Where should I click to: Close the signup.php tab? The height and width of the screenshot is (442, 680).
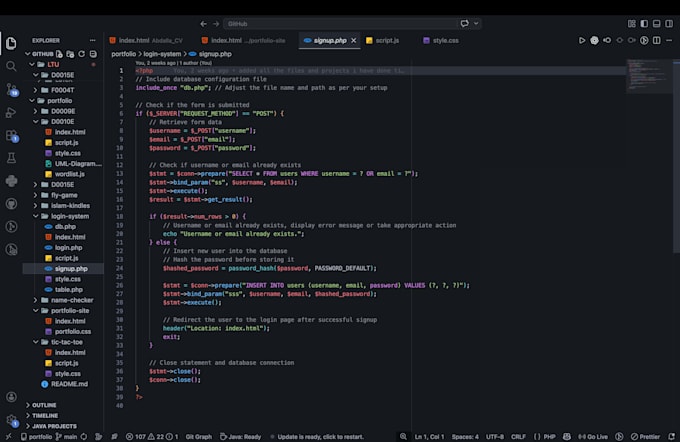point(353,40)
